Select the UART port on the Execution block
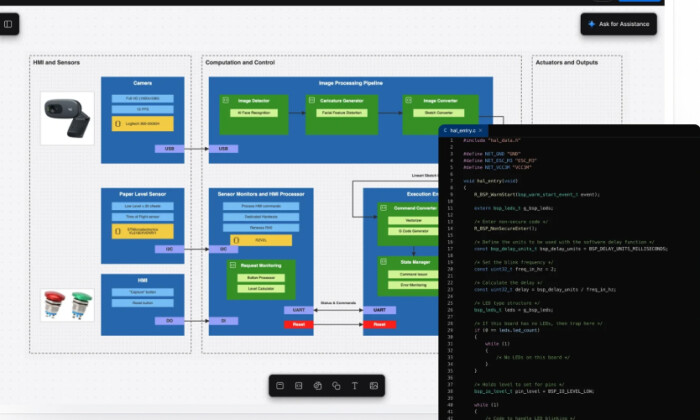Screen dimensions: 700x420 click(379, 310)
